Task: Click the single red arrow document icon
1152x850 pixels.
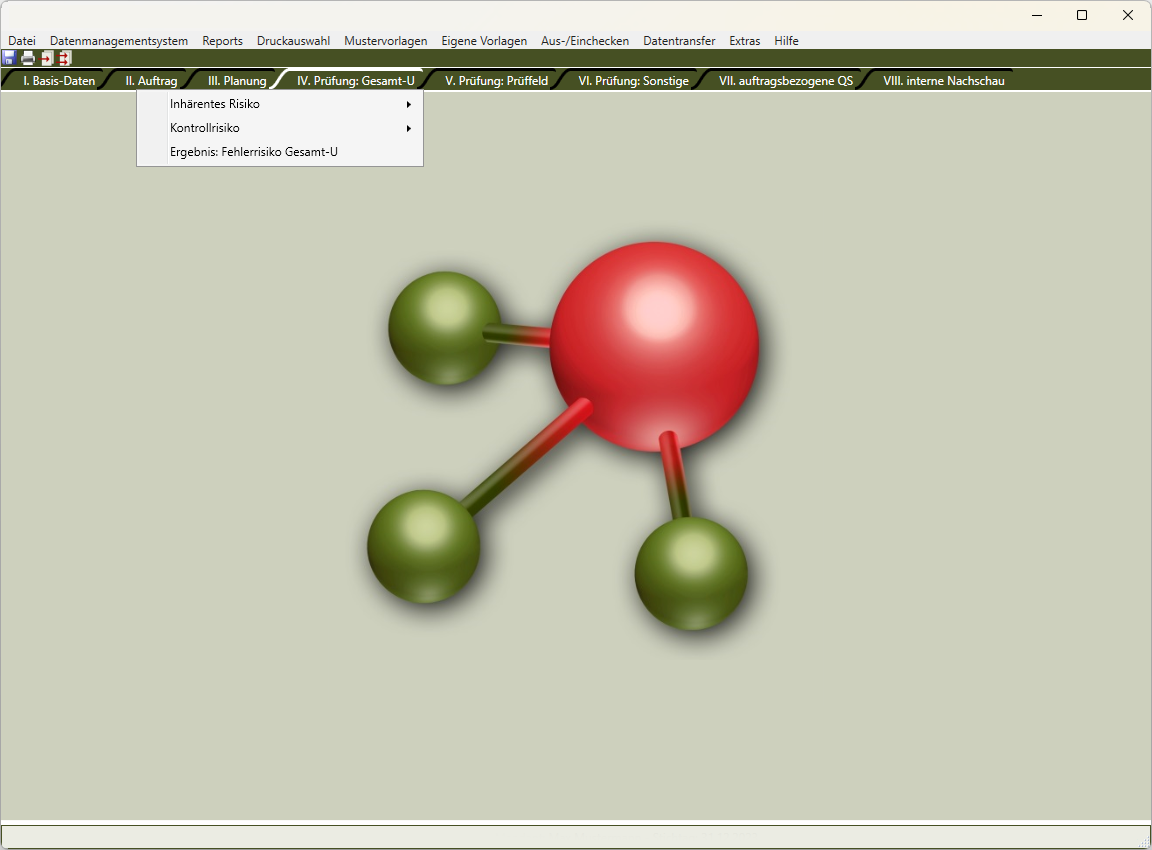Action: (47, 58)
